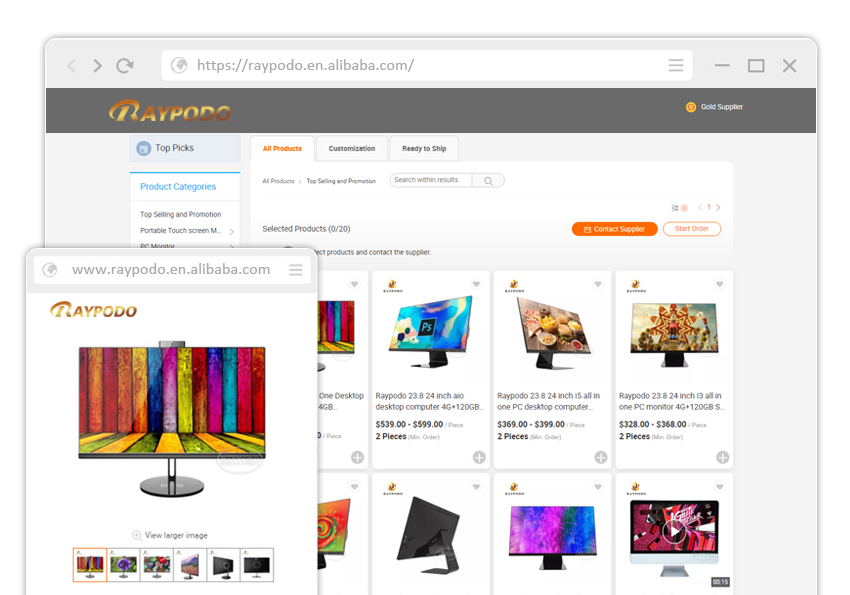The image size is (850, 595).
Task: Select Top Picks in the sidebar
Action: tap(185, 148)
